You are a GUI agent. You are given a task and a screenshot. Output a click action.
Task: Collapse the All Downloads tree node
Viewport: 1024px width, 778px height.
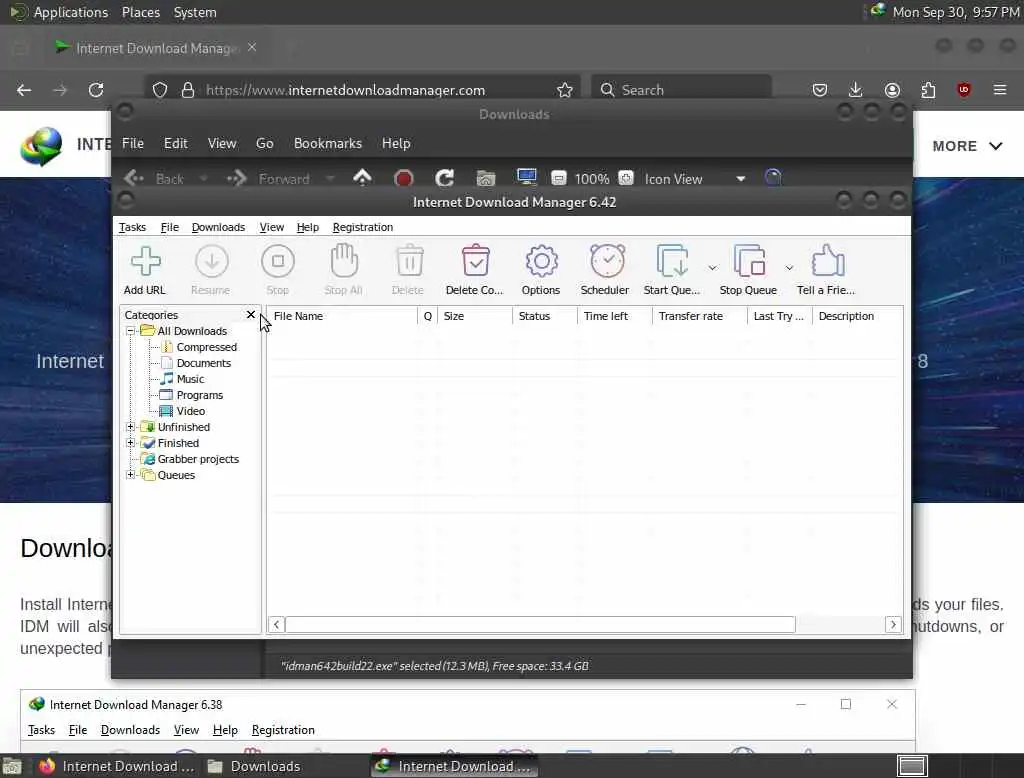pos(131,331)
